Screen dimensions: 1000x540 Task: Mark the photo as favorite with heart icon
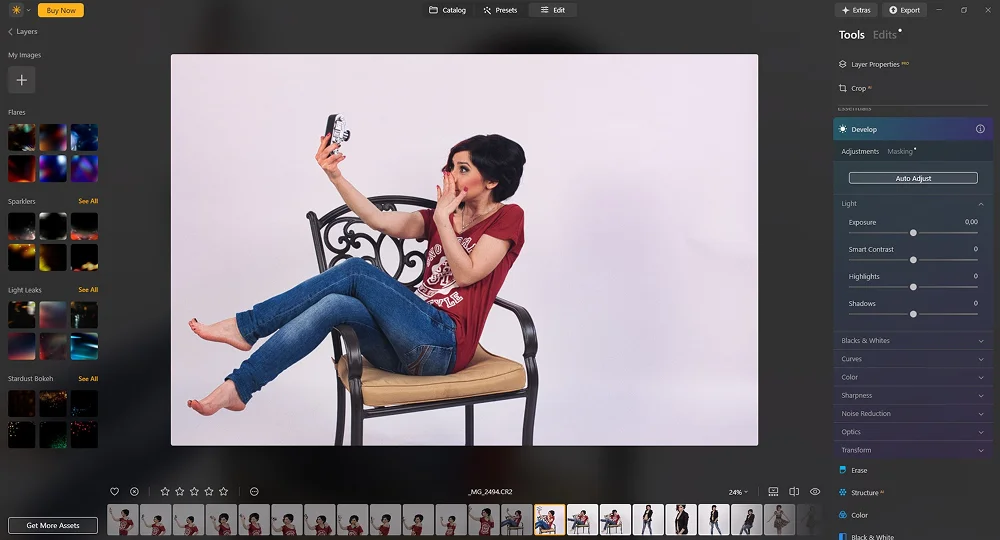pos(114,492)
